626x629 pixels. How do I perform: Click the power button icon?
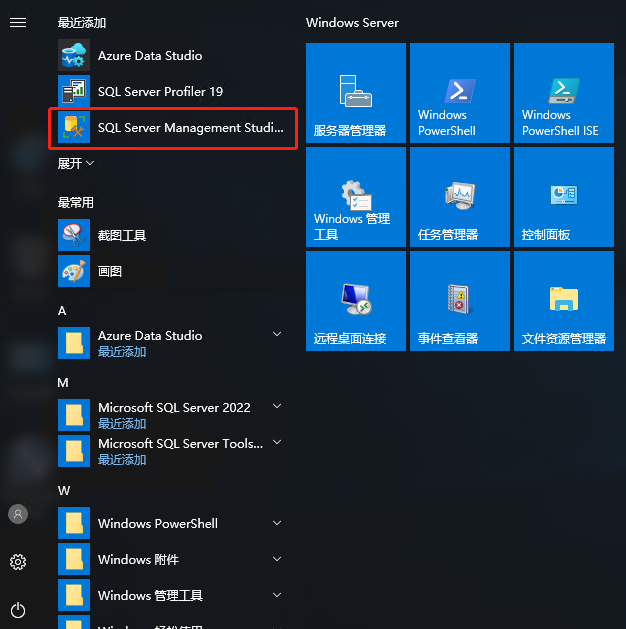point(18,610)
